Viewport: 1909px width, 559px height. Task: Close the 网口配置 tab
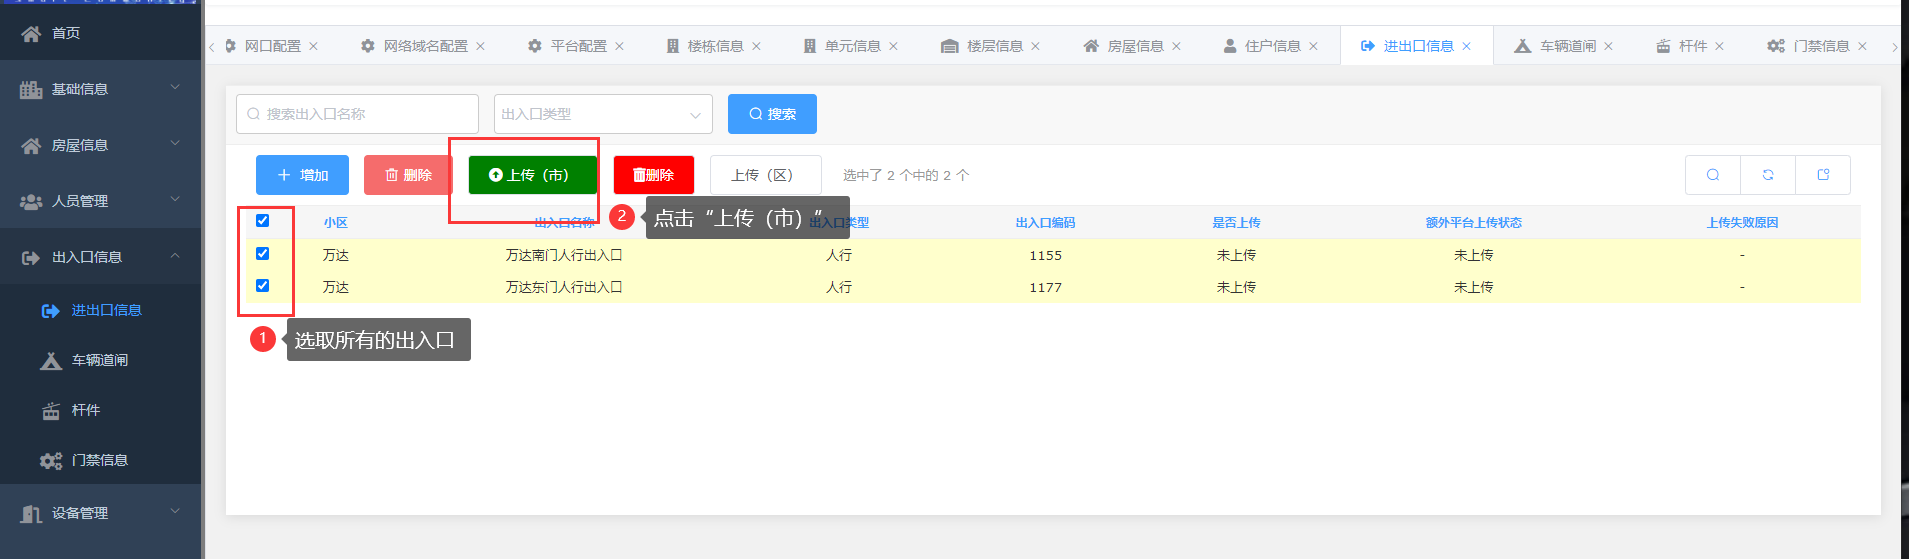[313, 46]
